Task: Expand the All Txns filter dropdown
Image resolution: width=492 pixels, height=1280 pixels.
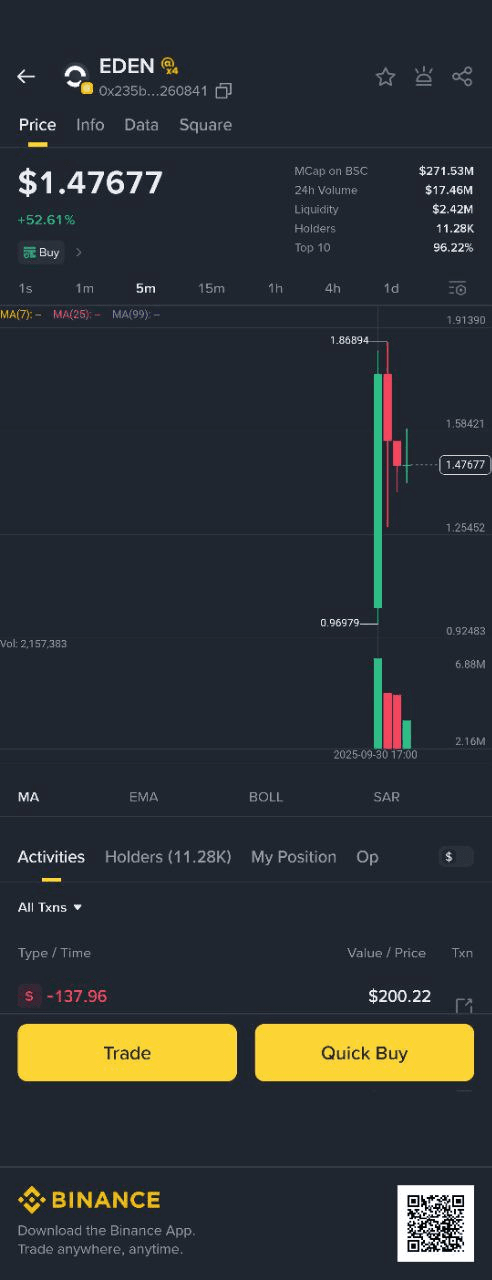Action: (50, 907)
